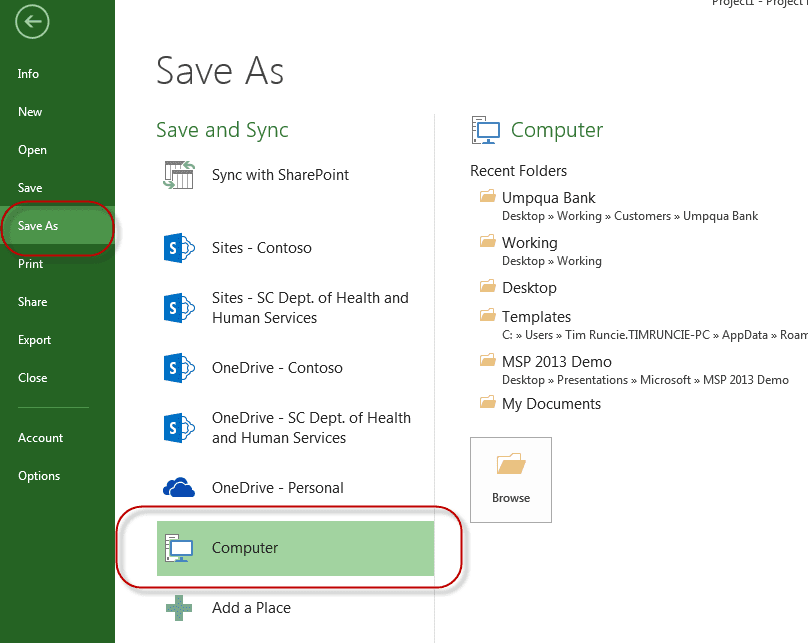Open the Desktop recent folder
The width and height of the screenshot is (808, 643).
529,287
